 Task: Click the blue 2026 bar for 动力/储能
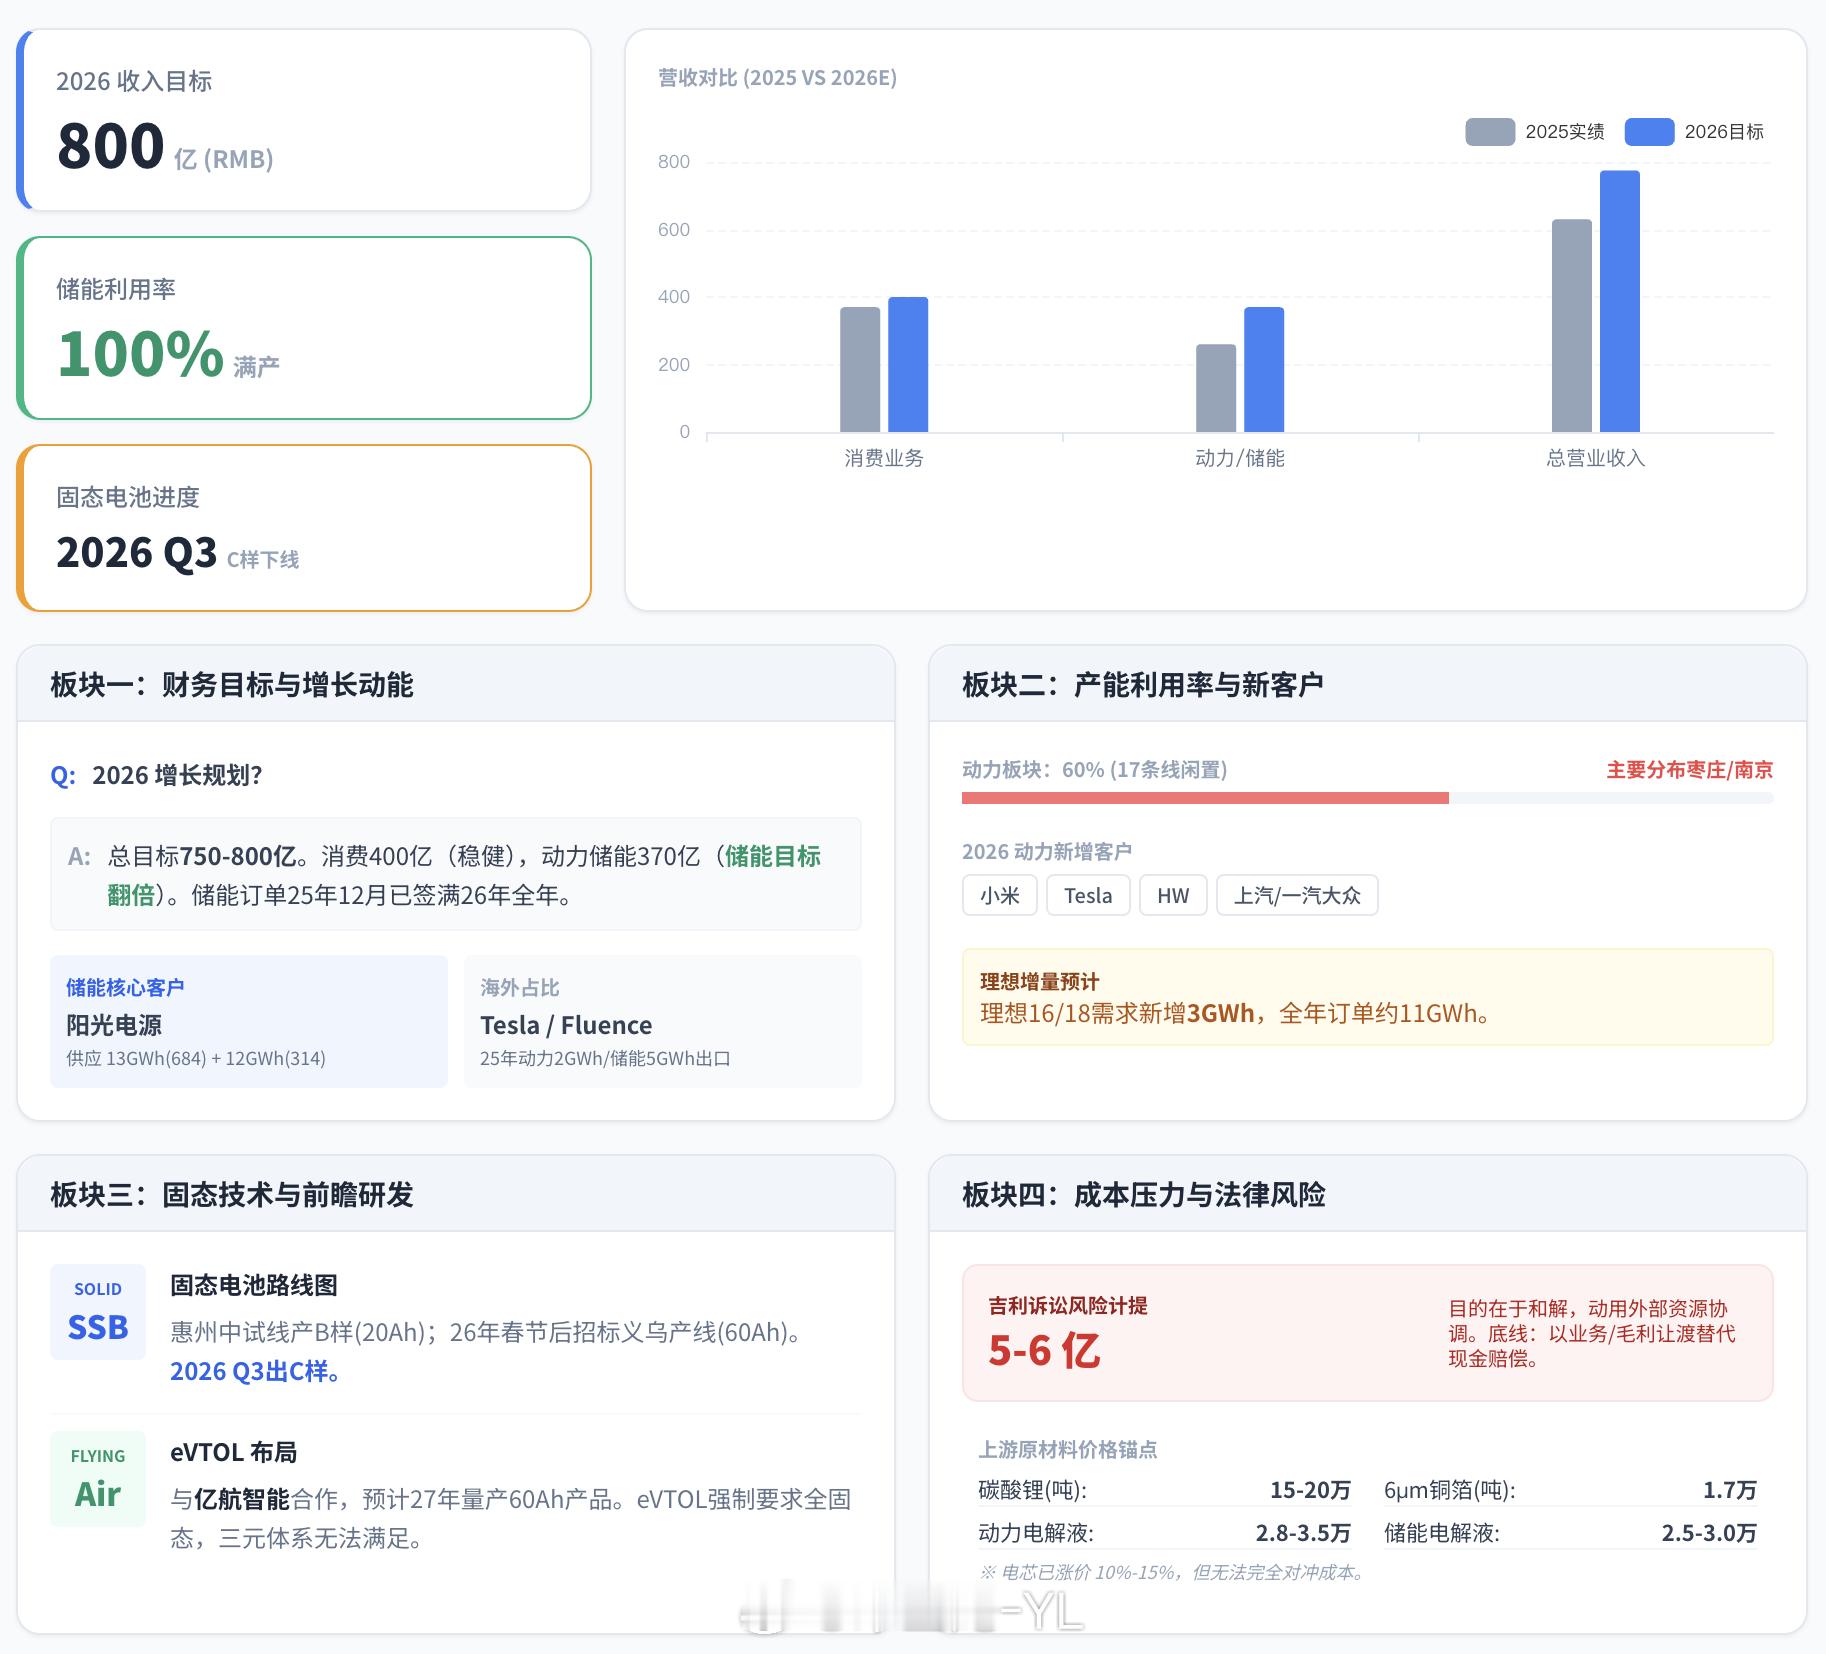[1264, 370]
